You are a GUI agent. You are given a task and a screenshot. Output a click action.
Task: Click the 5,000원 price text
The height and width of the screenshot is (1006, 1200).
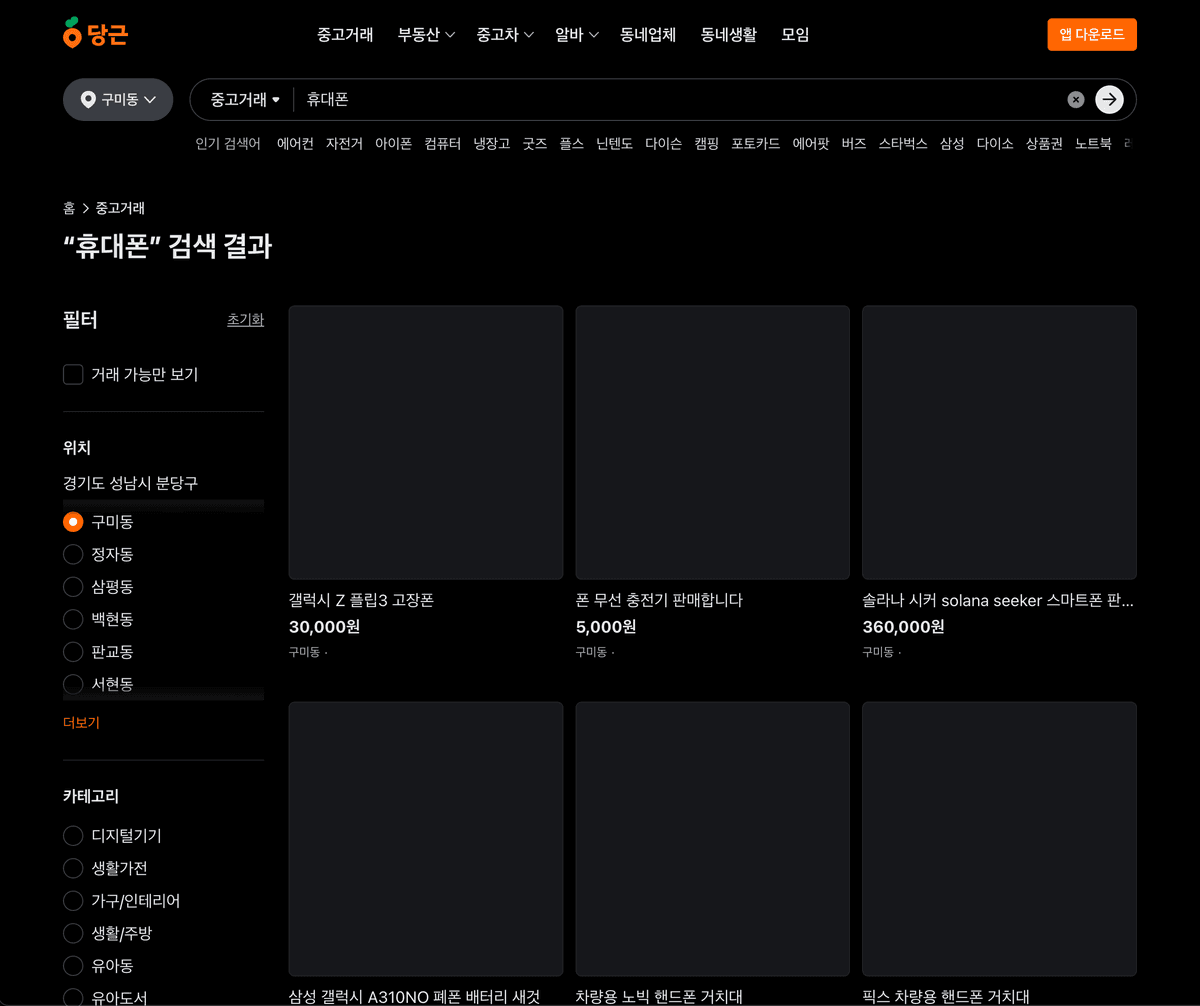pyautogui.click(x=606, y=627)
